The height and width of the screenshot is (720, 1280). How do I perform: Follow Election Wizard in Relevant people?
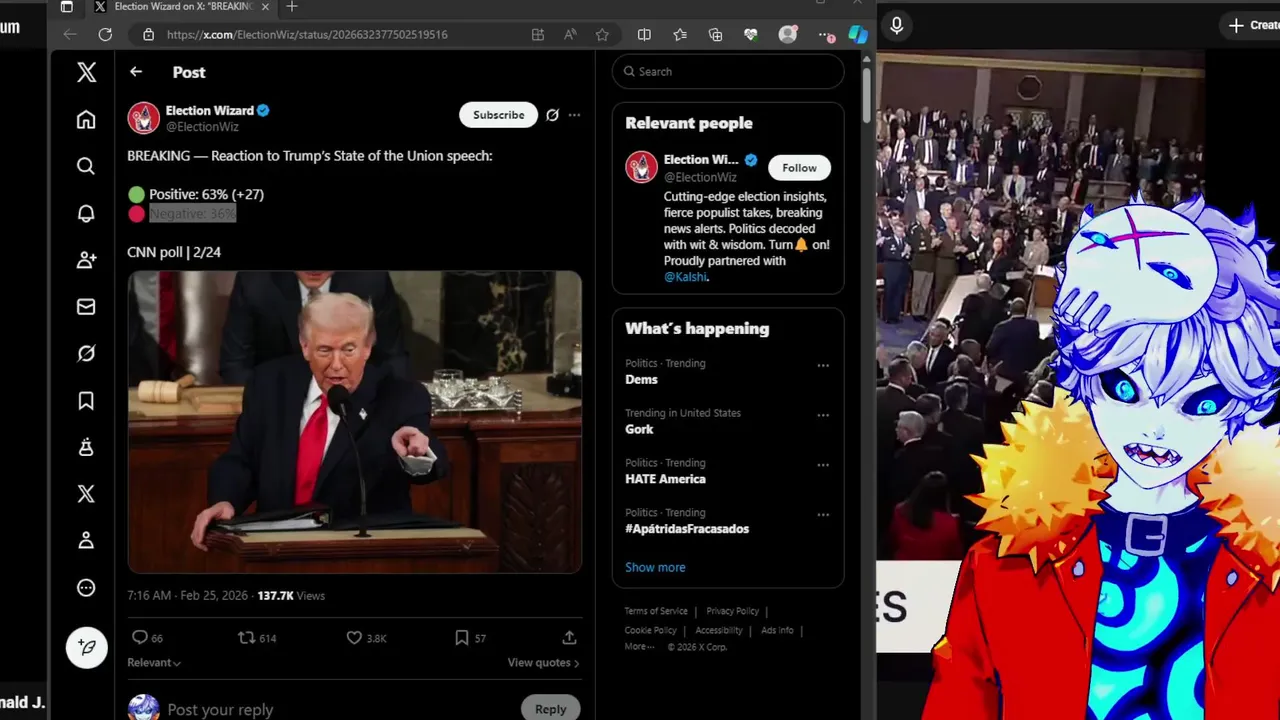pos(799,168)
